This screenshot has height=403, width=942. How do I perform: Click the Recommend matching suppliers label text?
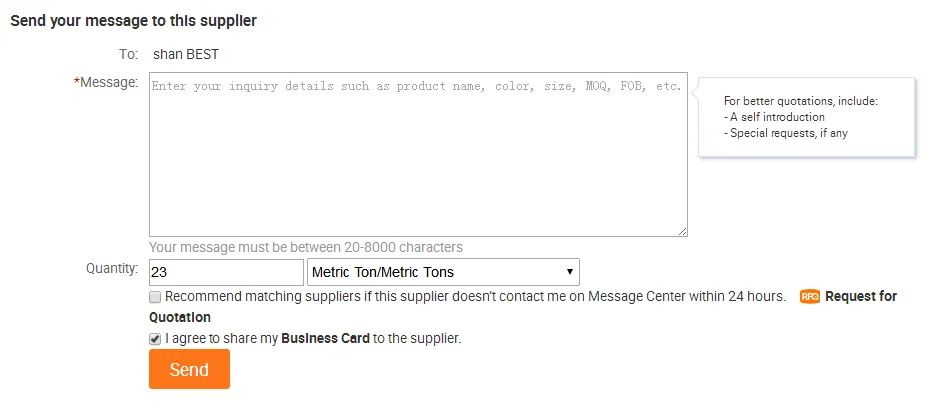pyautogui.click(x=475, y=297)
